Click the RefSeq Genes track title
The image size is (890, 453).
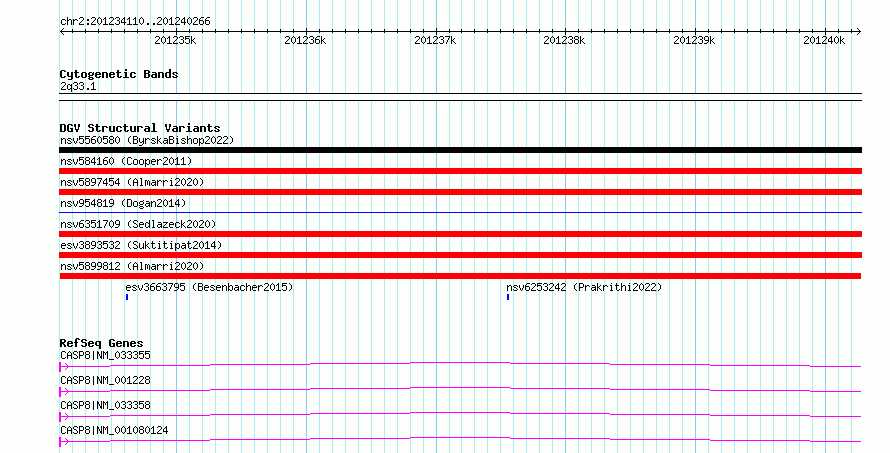point(101,343)
